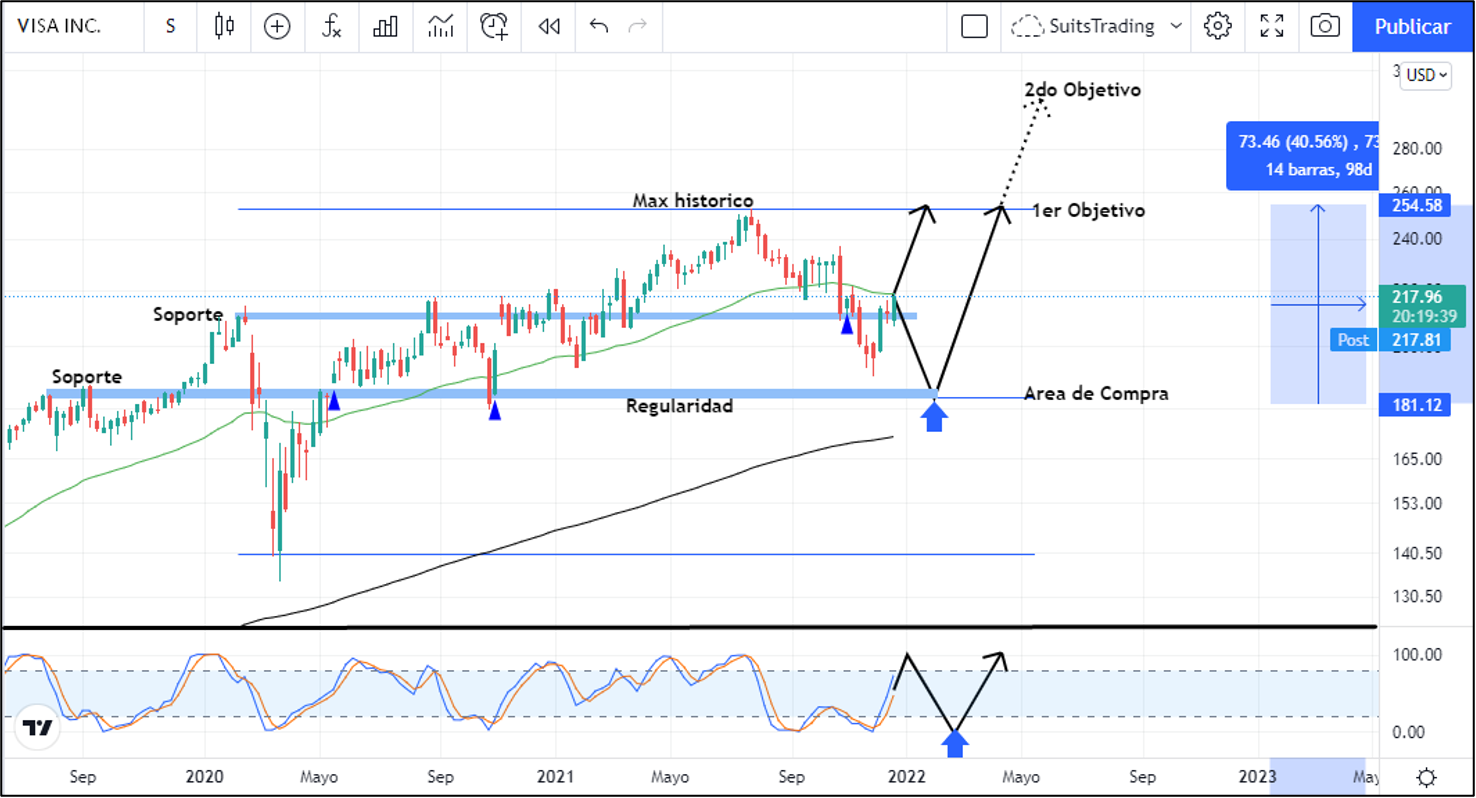Open chart settings gear in the toolbar
Screen dimensions: 1476x798
(x=1217, y=26)
